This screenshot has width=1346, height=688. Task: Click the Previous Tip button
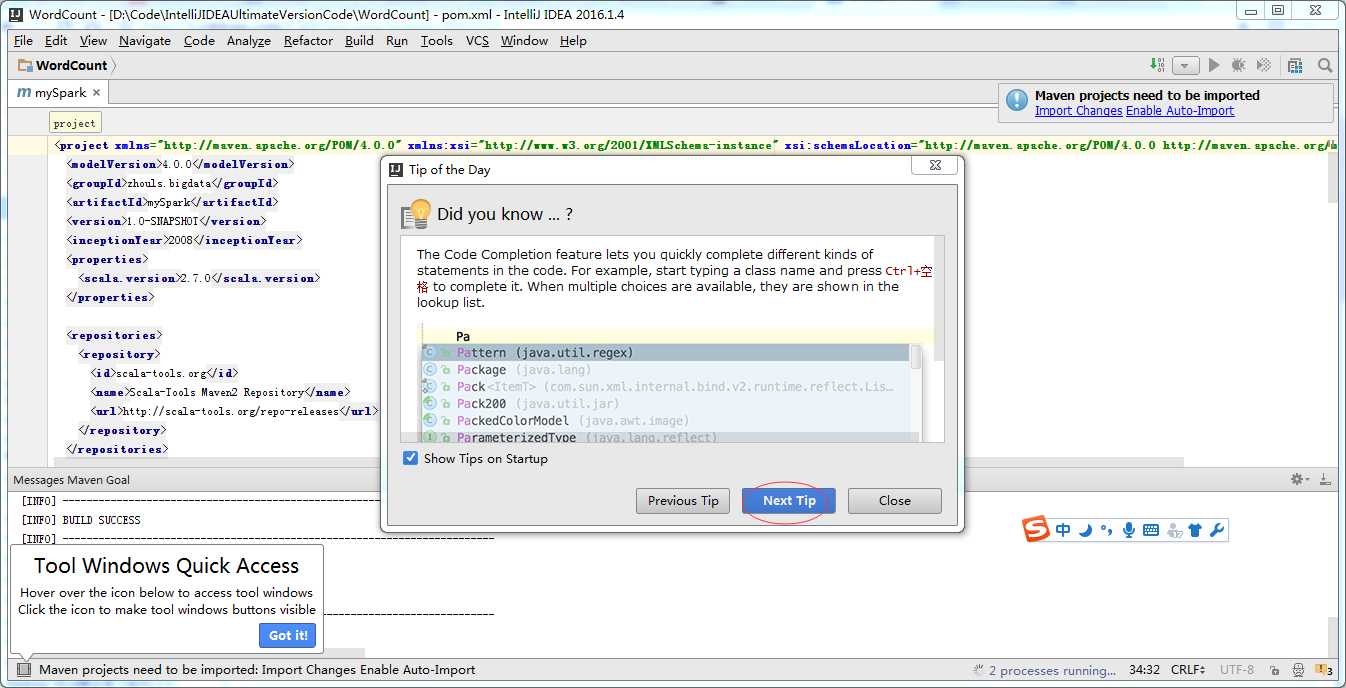683,501
